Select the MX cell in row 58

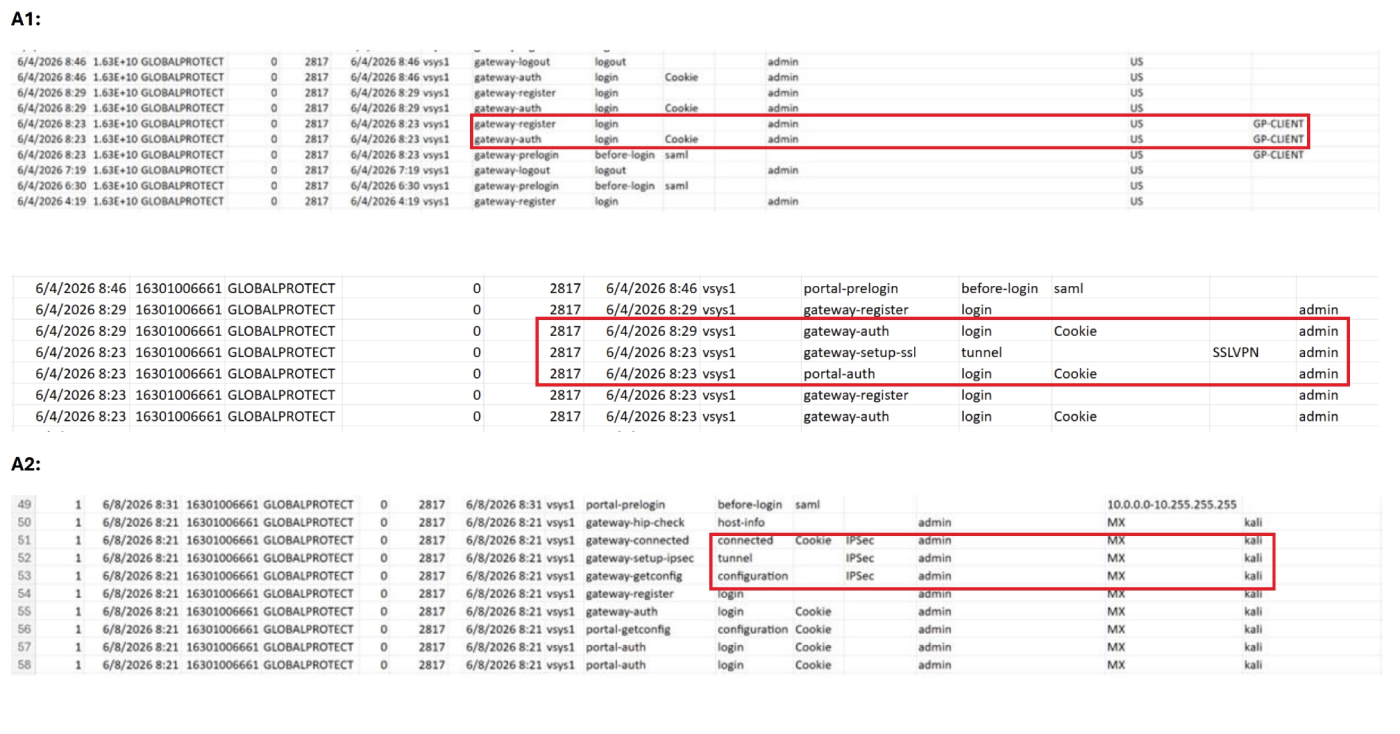click(1116, 665)
